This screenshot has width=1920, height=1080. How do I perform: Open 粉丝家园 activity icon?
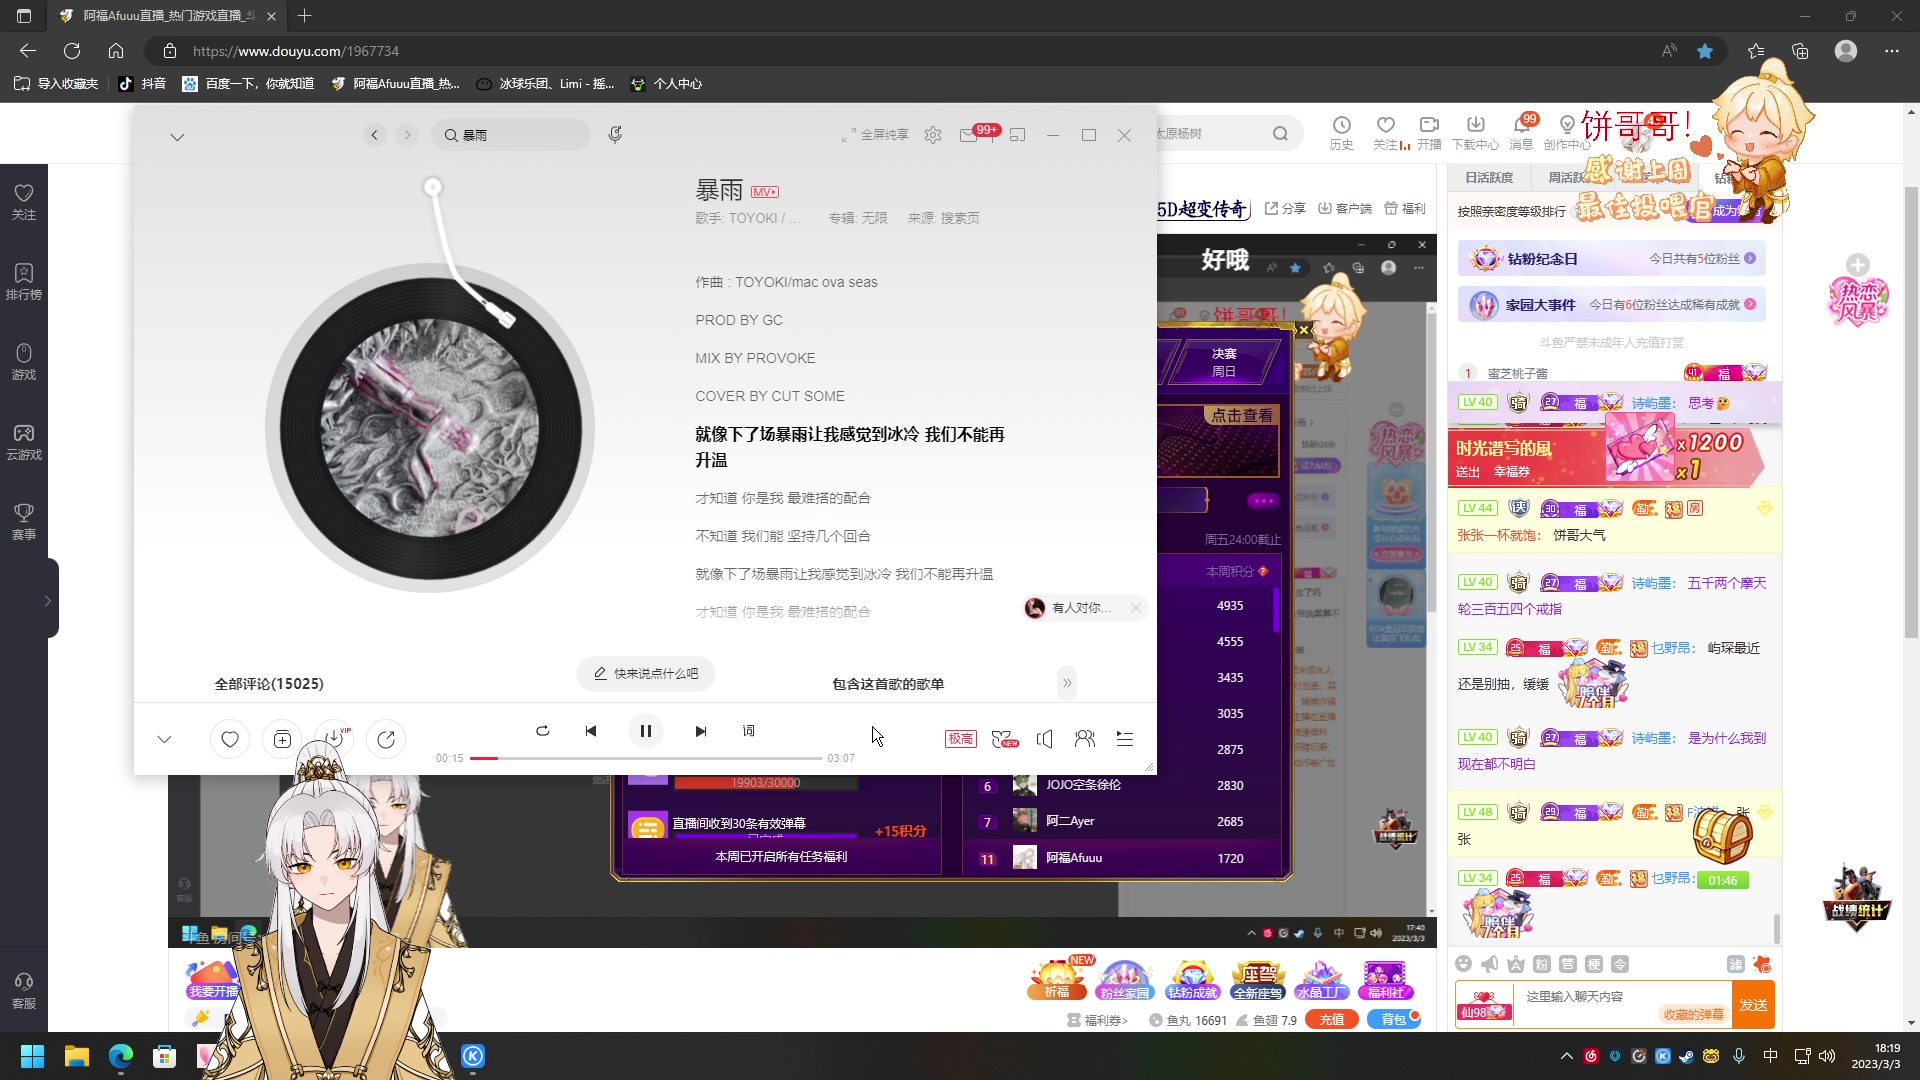click(1124, 979)
